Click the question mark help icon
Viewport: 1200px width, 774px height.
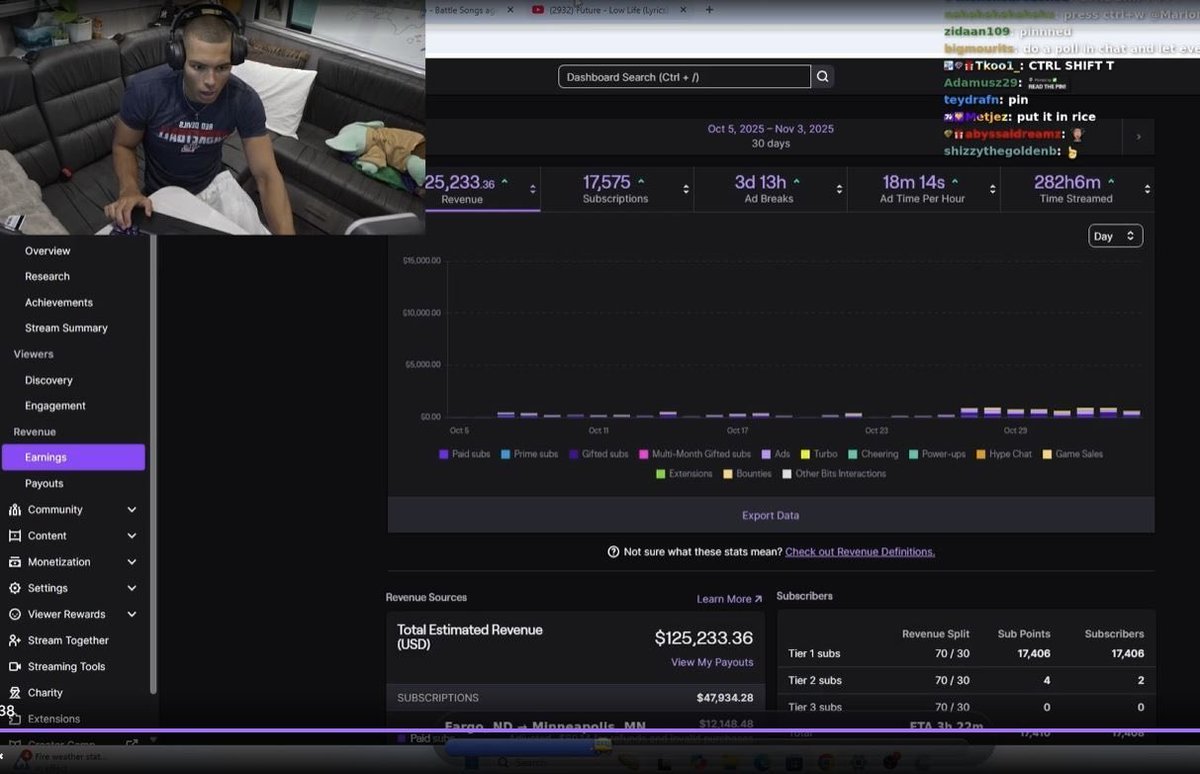(613, 552)
